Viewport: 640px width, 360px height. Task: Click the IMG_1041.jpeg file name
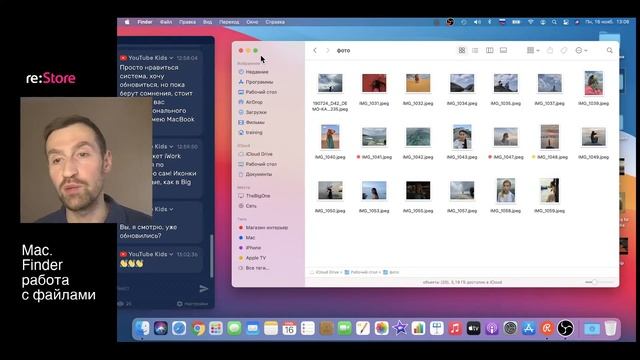click(376, 157)
